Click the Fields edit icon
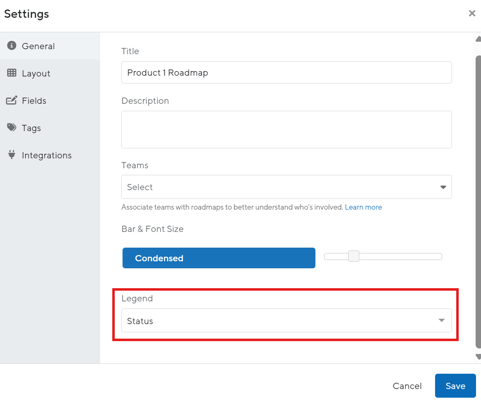This screenshot has height=401, width=481. 12,100
